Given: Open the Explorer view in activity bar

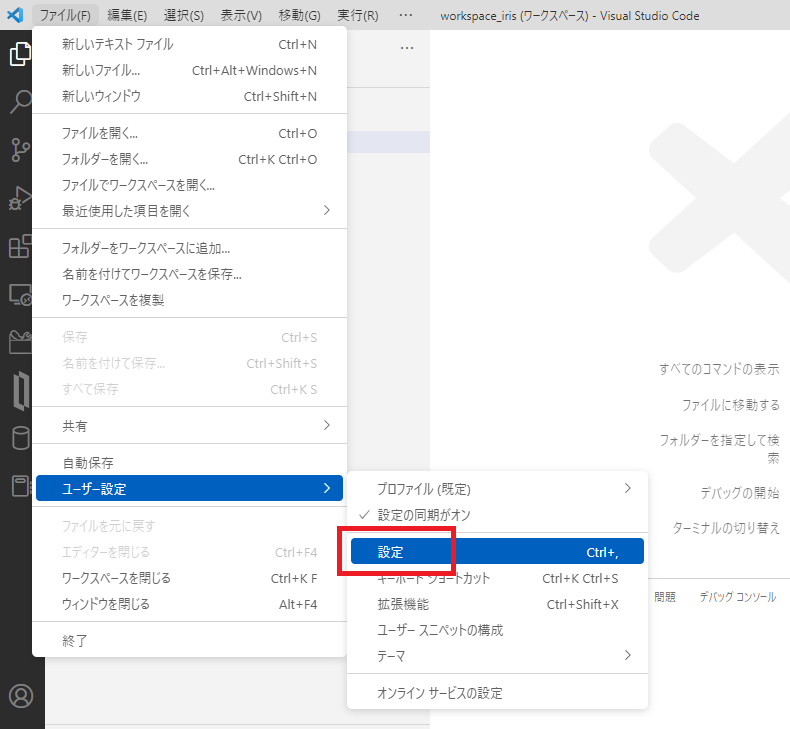Looking at the screenshot, I should coord(20,55).
